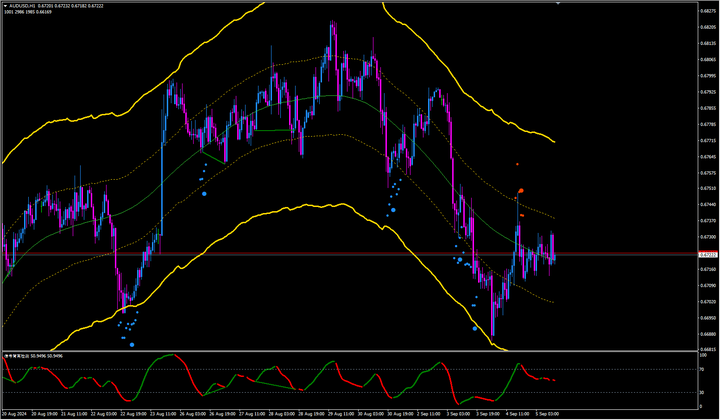Click the 22 Aug 03:00 time label

(x=106, y=412)
